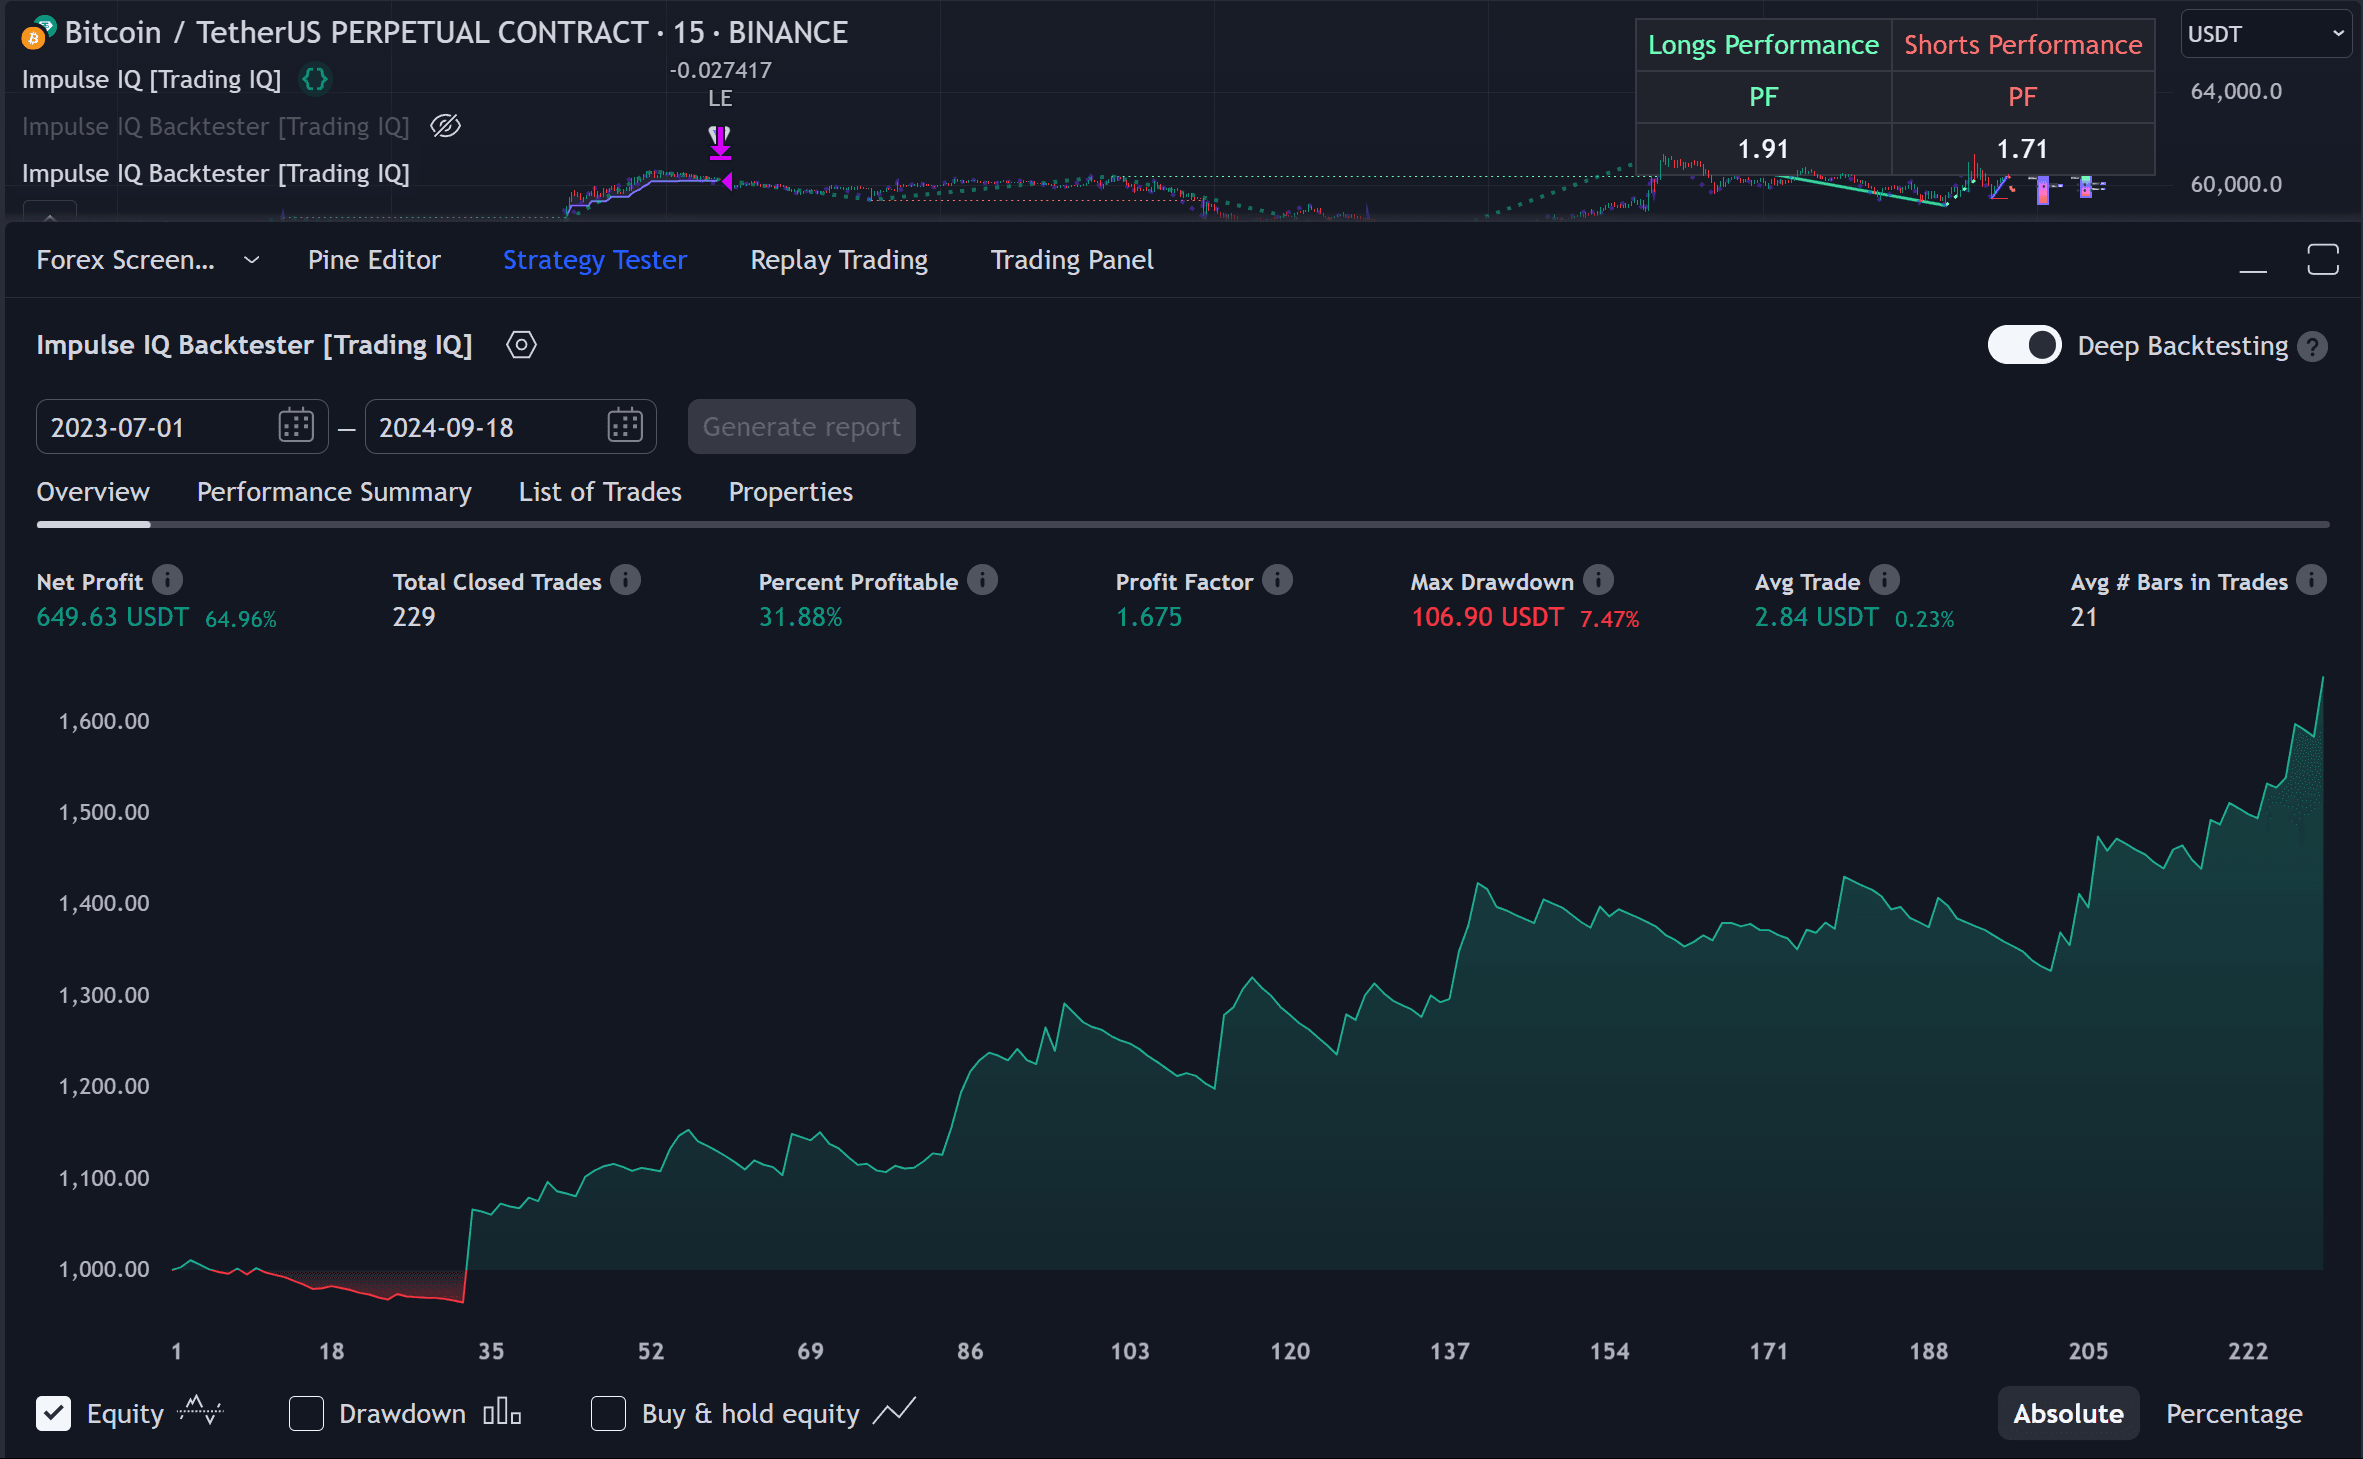Screen dimensions: 2363x1459
Task: Enable the Drawdown checkbox
Action: 306,1413
